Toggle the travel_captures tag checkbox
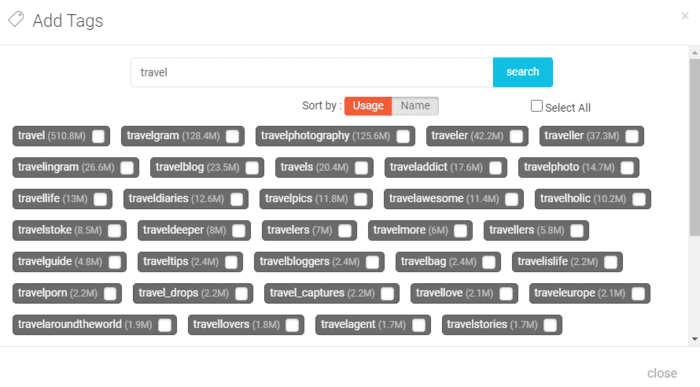This screenshot has width=700, height=387. click(x=388, y=294)
